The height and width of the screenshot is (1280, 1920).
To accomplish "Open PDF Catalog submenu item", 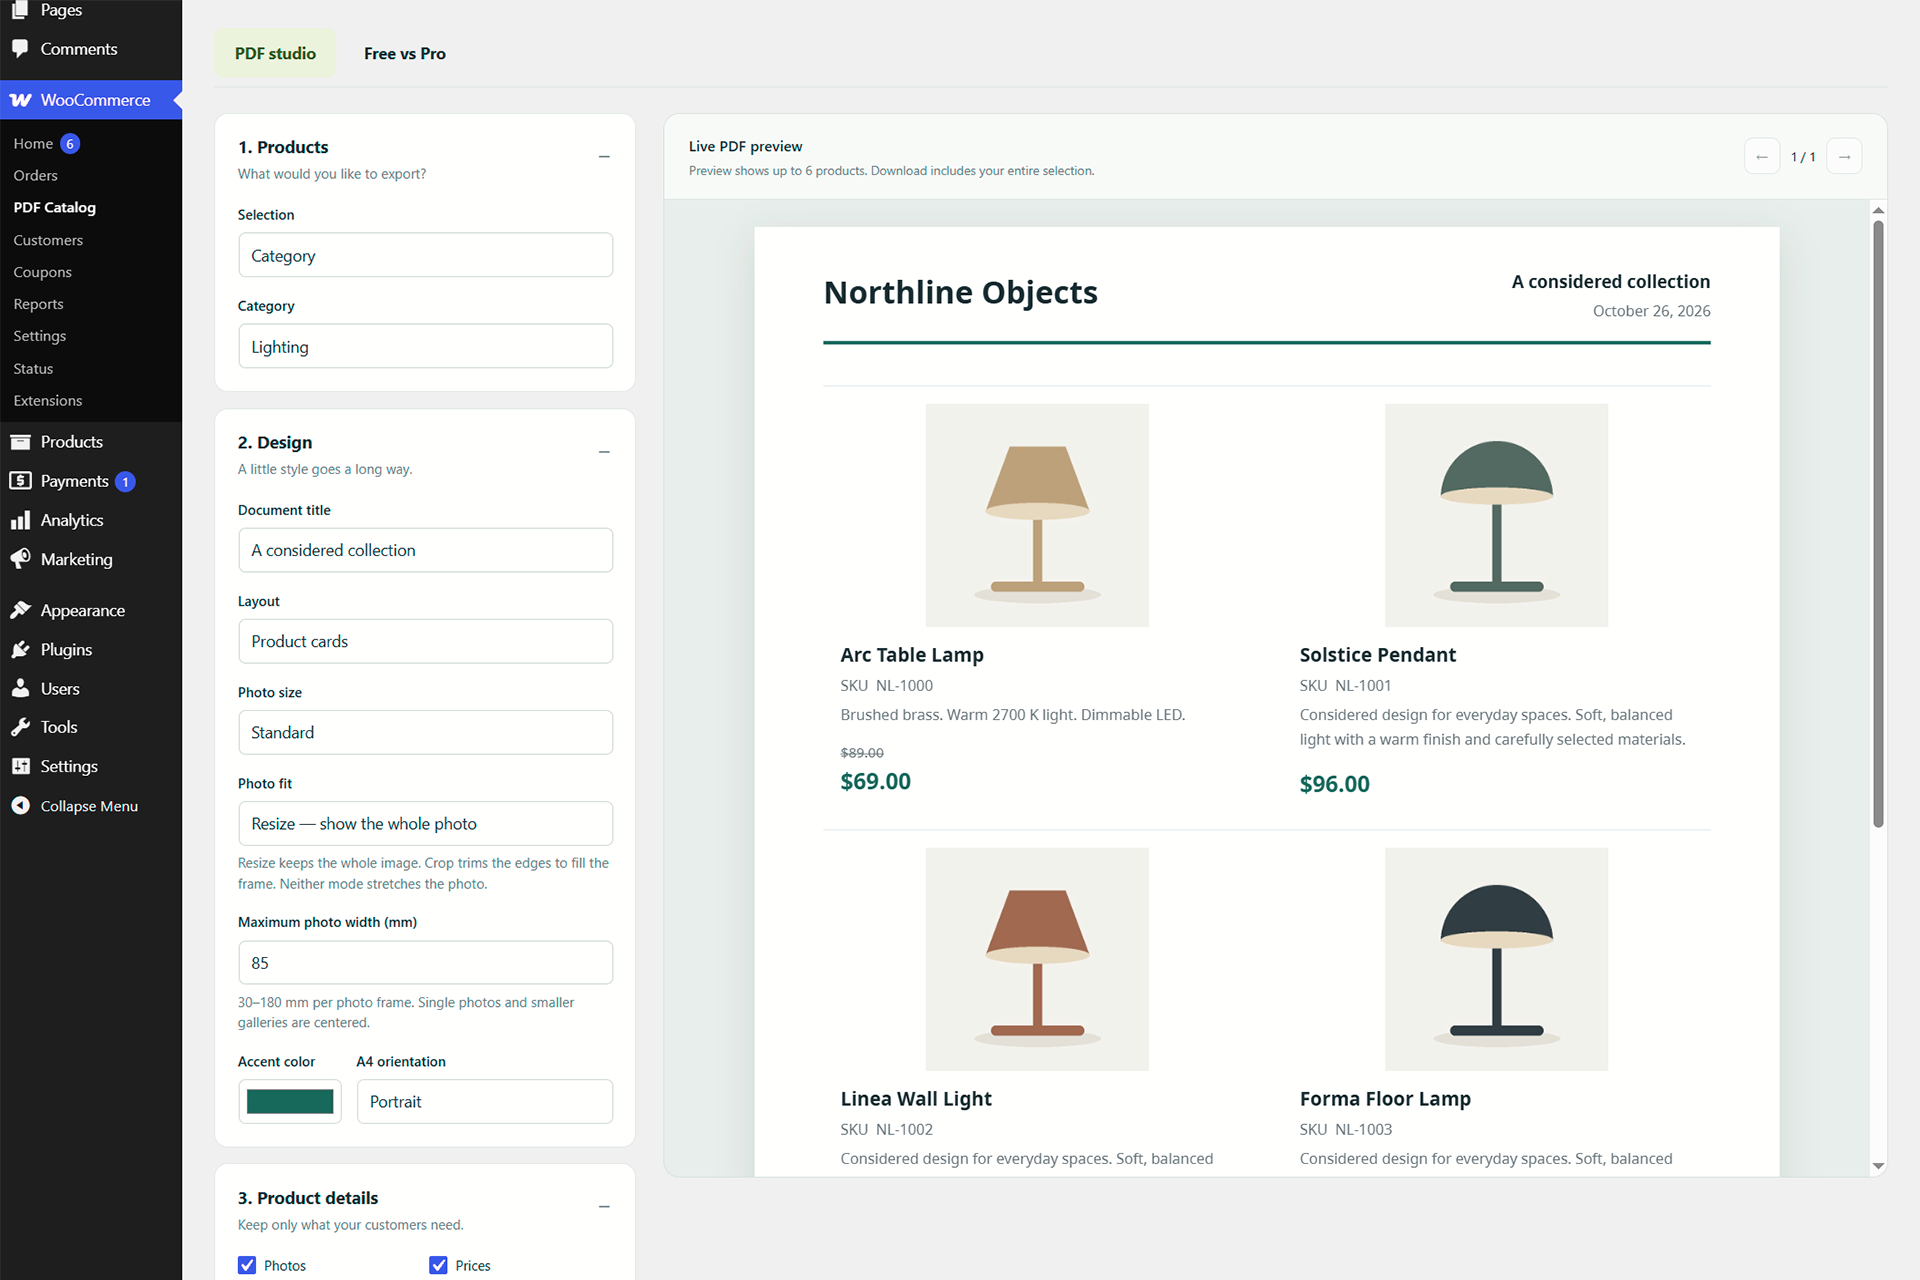I will pyautogui.click(x=55, y=207).
